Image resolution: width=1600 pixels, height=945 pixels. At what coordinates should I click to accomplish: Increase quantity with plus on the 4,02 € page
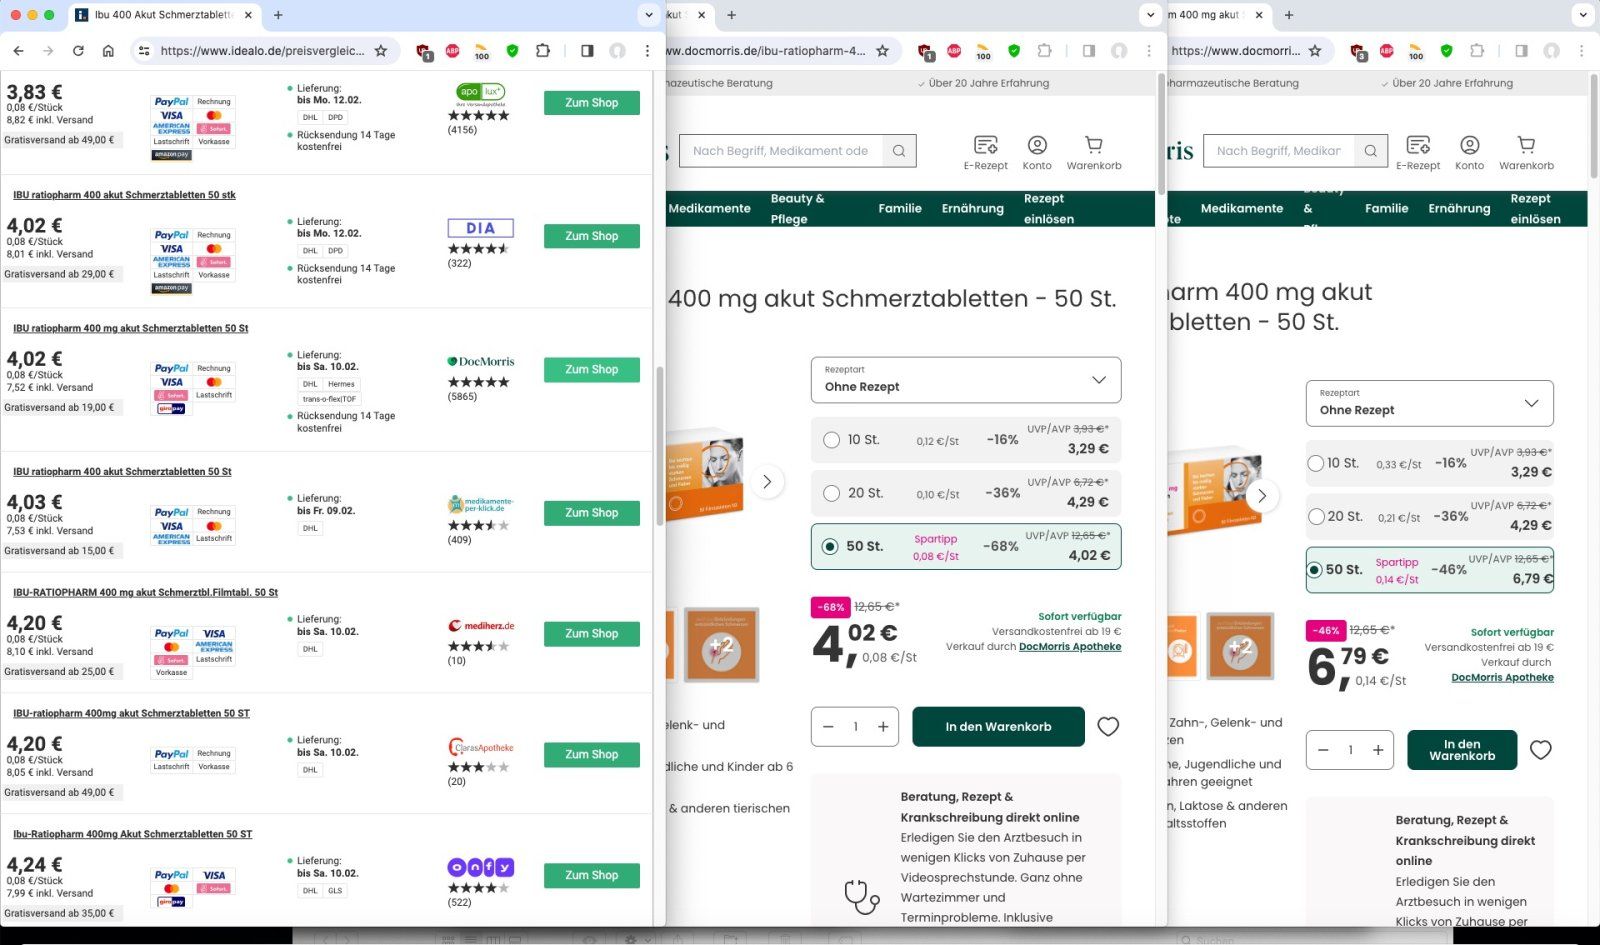[x=883, y=727]
